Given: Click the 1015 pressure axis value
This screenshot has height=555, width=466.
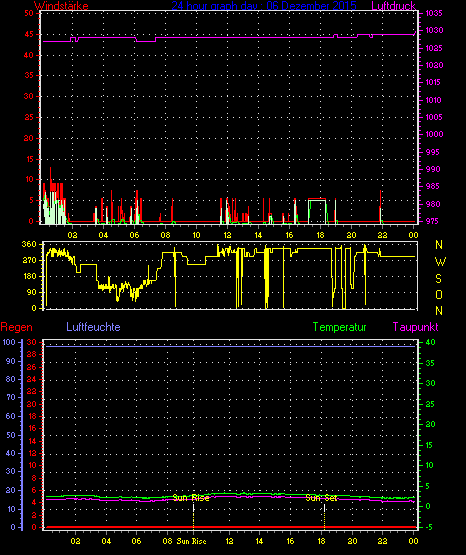Looking at the screenshot, I should 433,82.
